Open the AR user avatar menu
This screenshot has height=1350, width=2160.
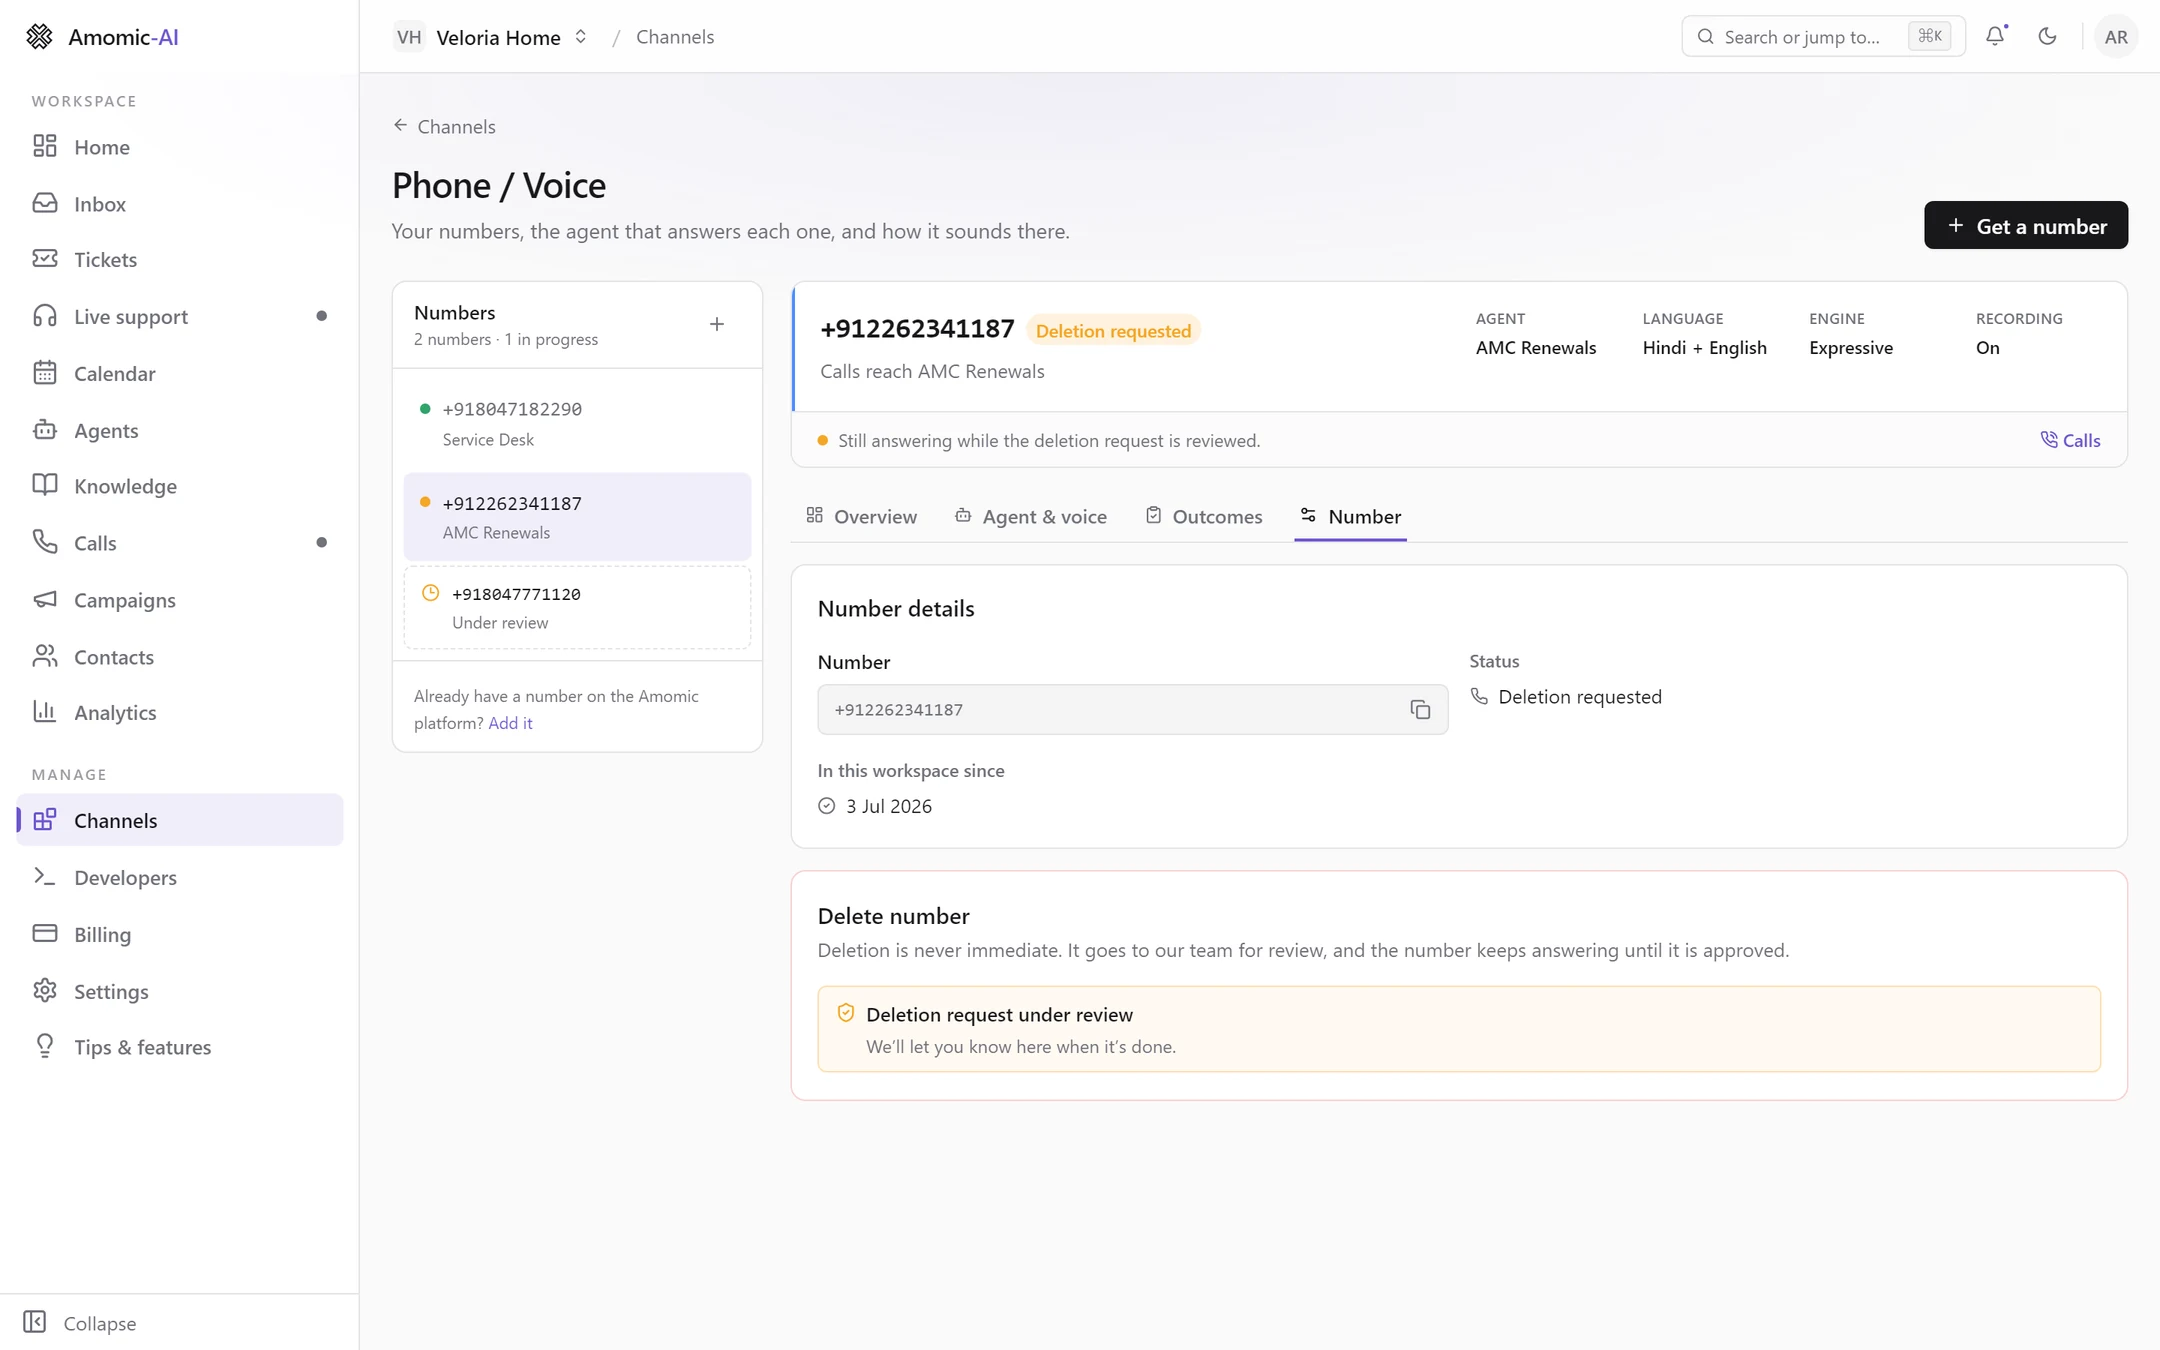(x=2115, y=36)
